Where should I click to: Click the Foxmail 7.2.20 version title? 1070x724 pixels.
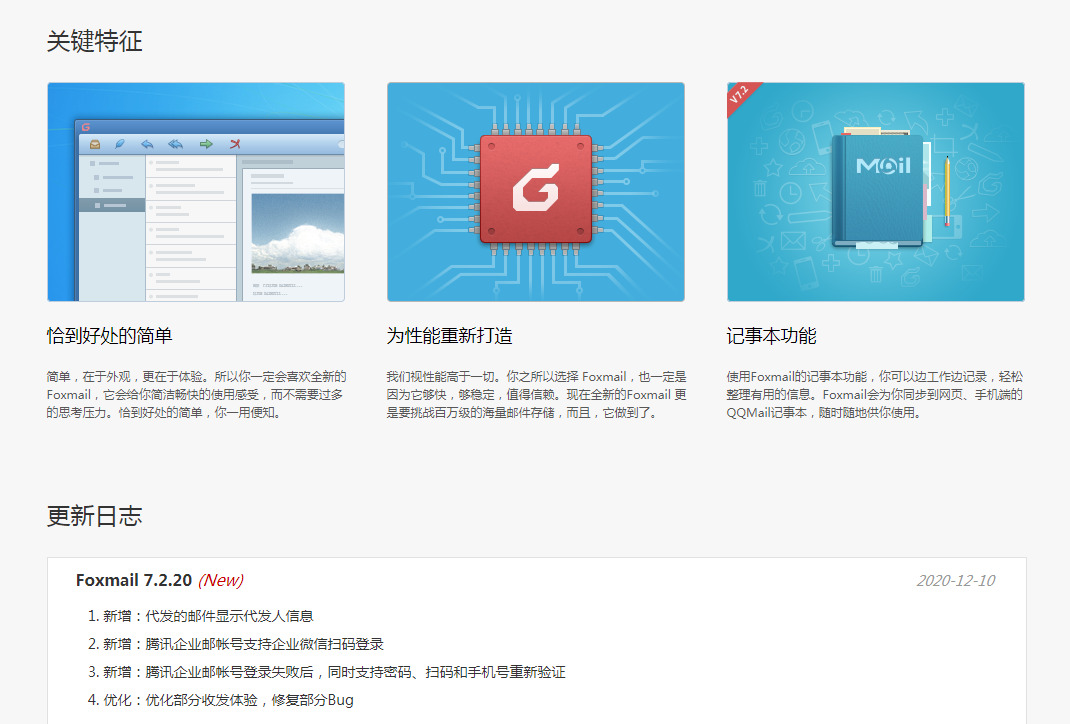134,580
